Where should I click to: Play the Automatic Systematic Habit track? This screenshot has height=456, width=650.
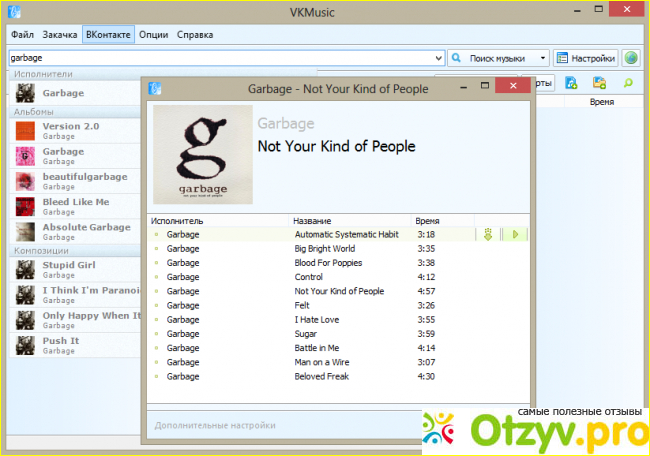[x=515, y=235]
